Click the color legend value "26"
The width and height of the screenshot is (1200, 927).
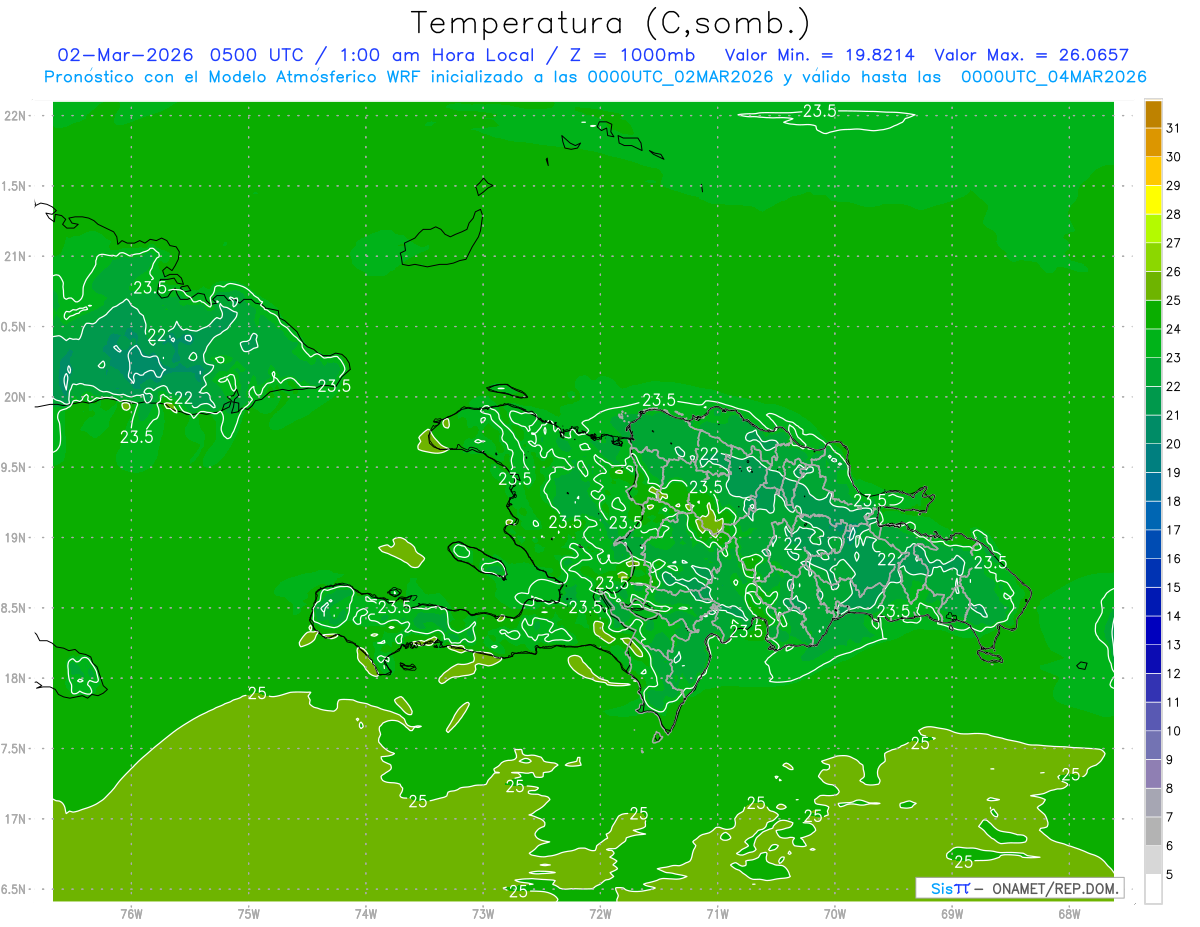(x=1174, y=272)
